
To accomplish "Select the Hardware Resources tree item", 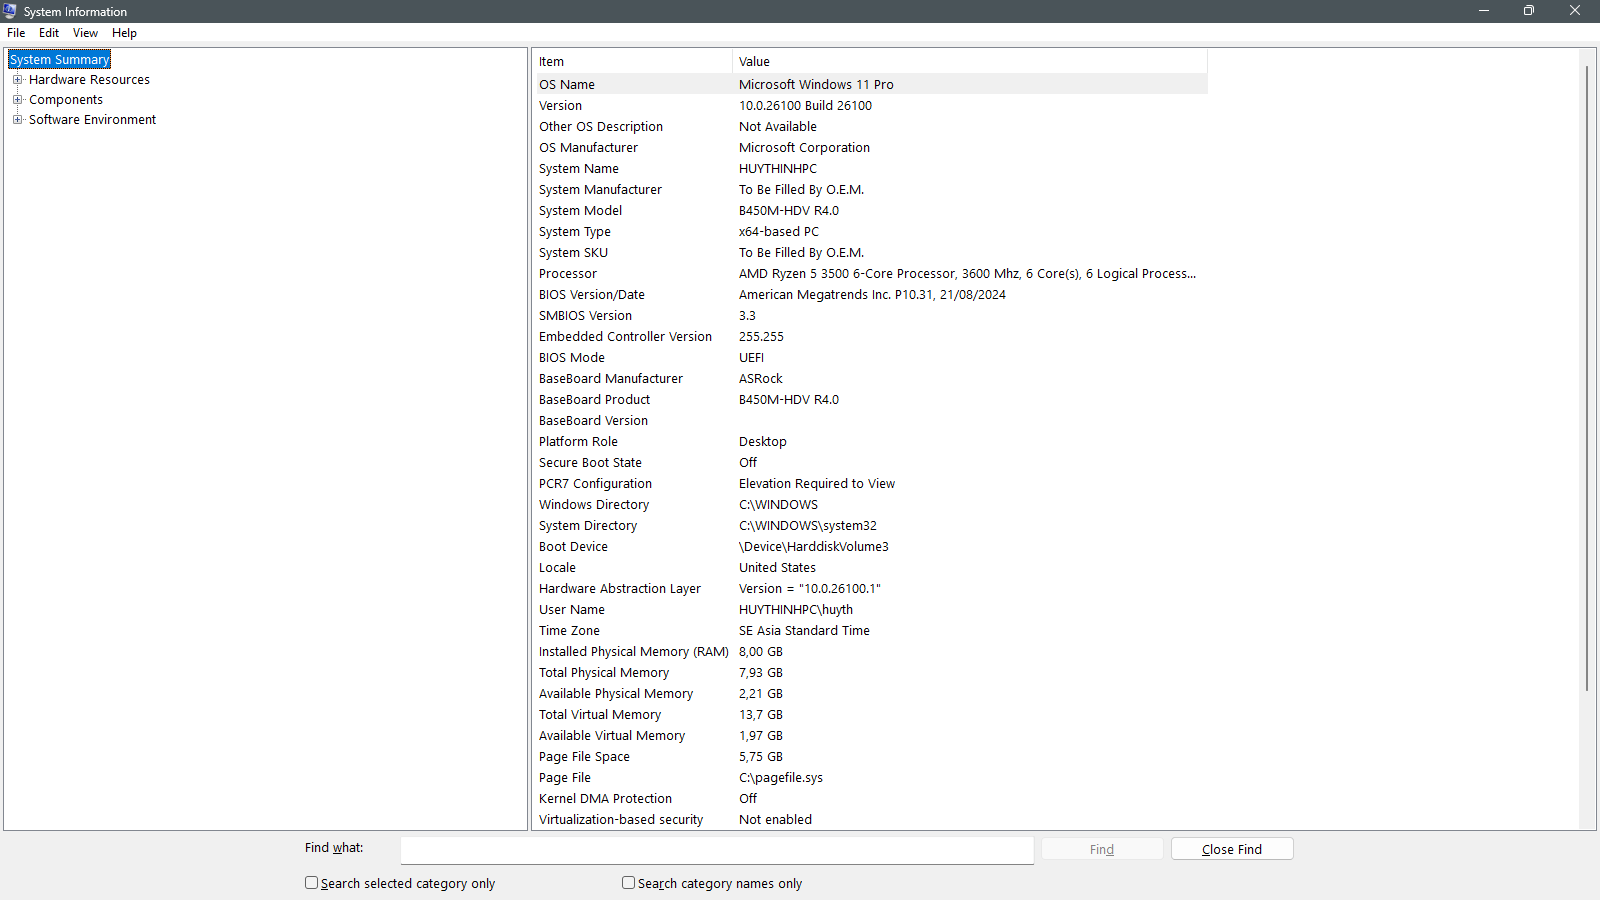I will [x=89, y=80].
